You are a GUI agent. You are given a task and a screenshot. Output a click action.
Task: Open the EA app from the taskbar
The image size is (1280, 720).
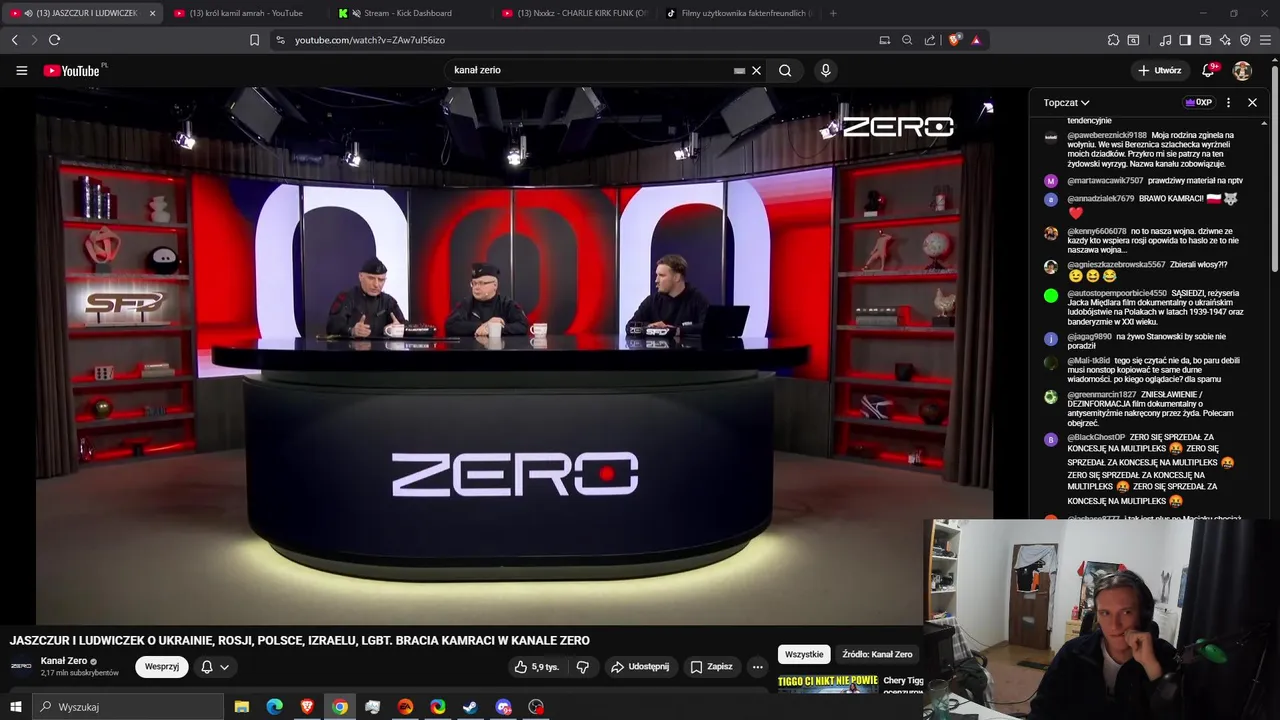tap(405, 707)
